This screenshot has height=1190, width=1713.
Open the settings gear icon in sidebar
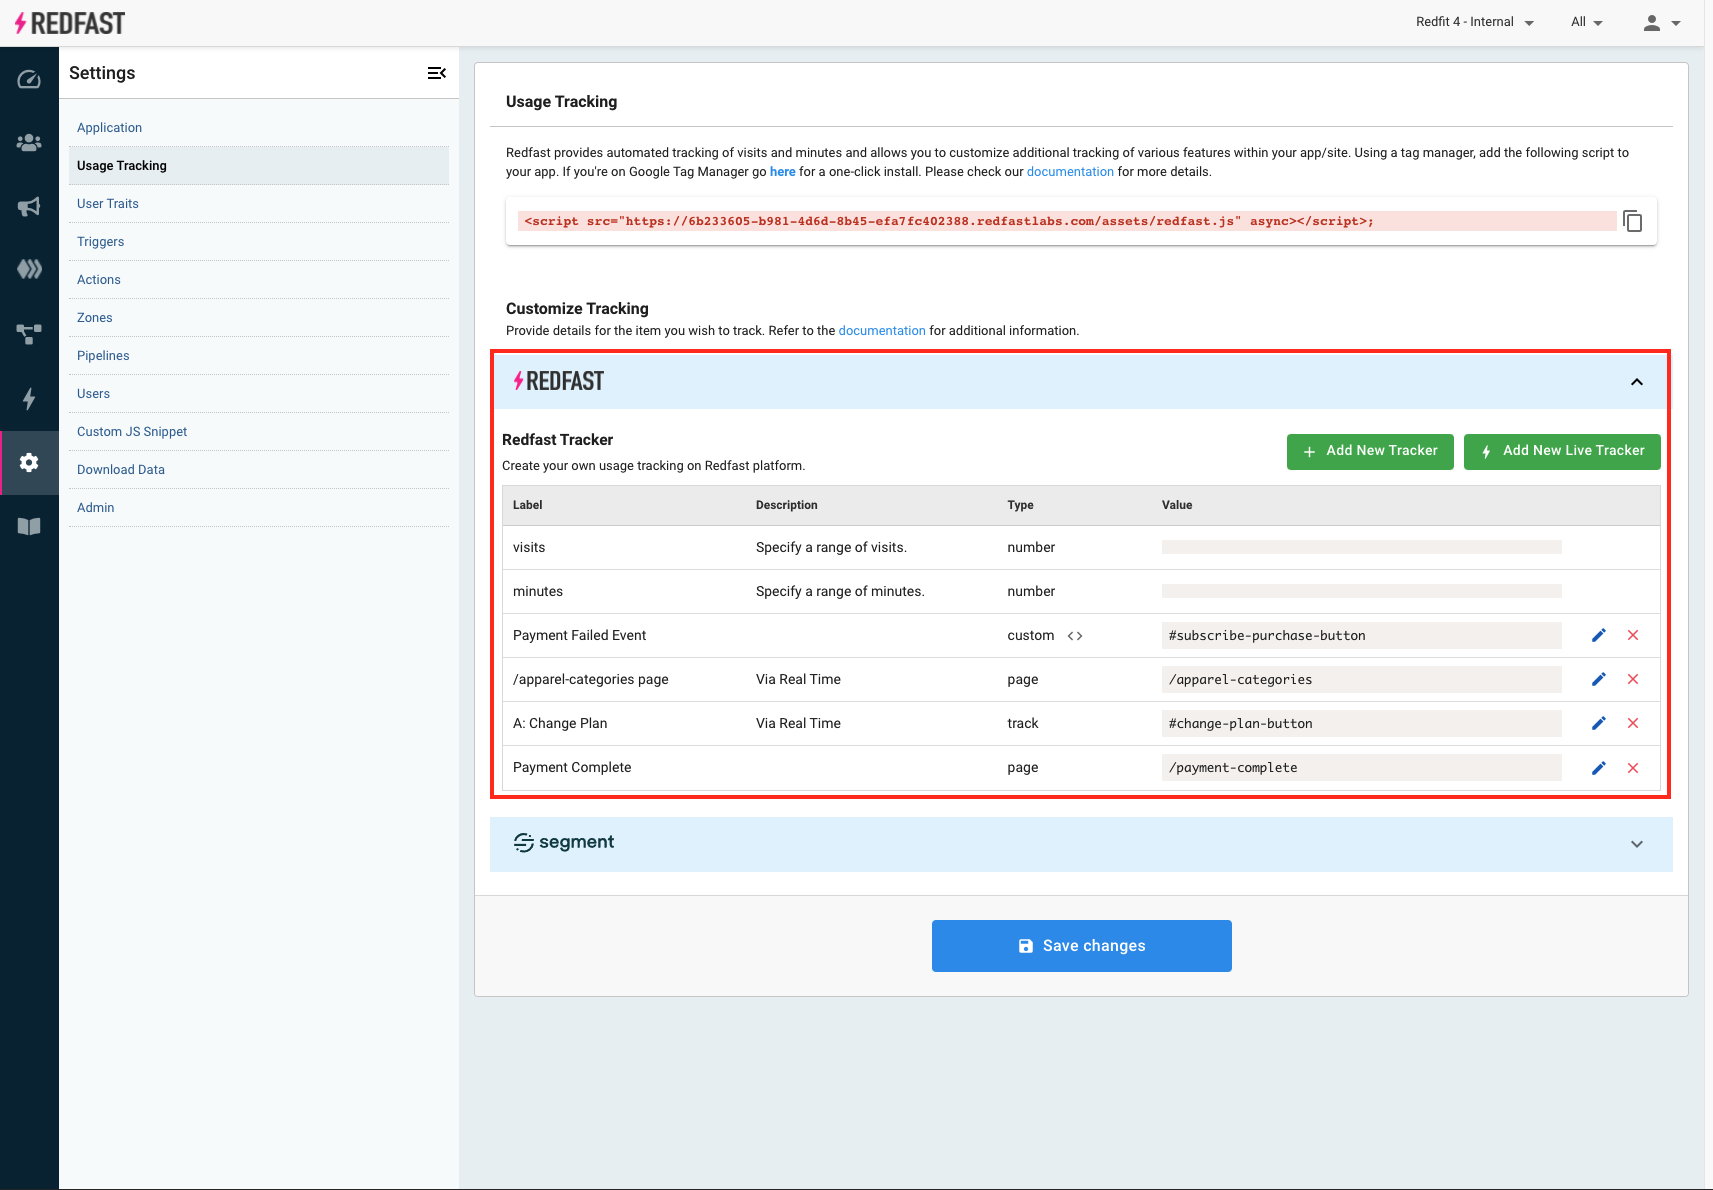pos(29,462)
